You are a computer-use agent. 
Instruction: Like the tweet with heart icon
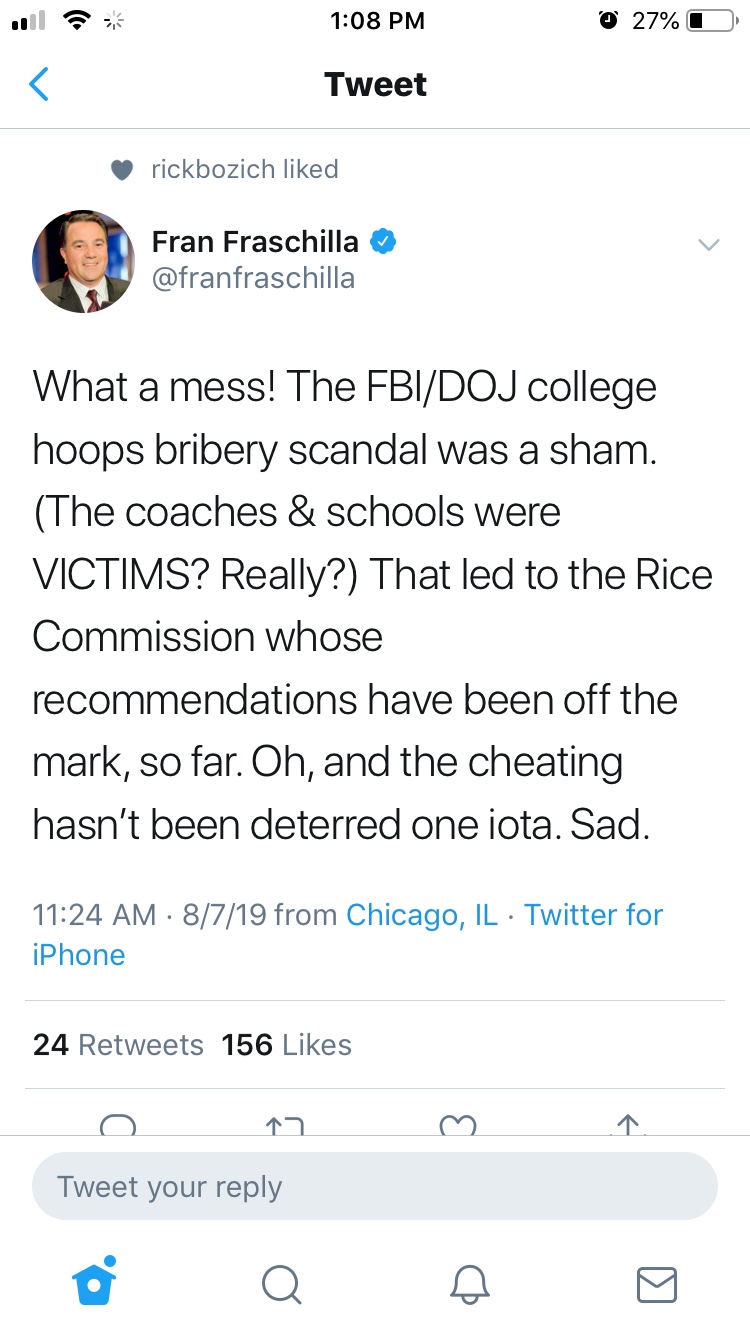point(458,1125)
